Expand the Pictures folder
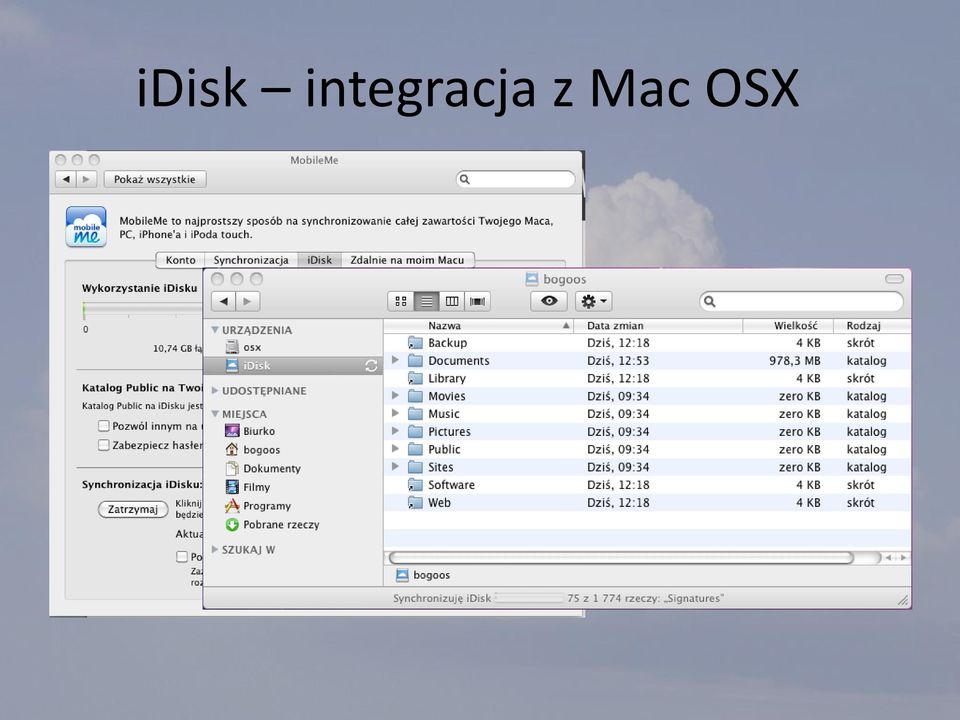Screen dimensions: 960x720 coord(396,431)
